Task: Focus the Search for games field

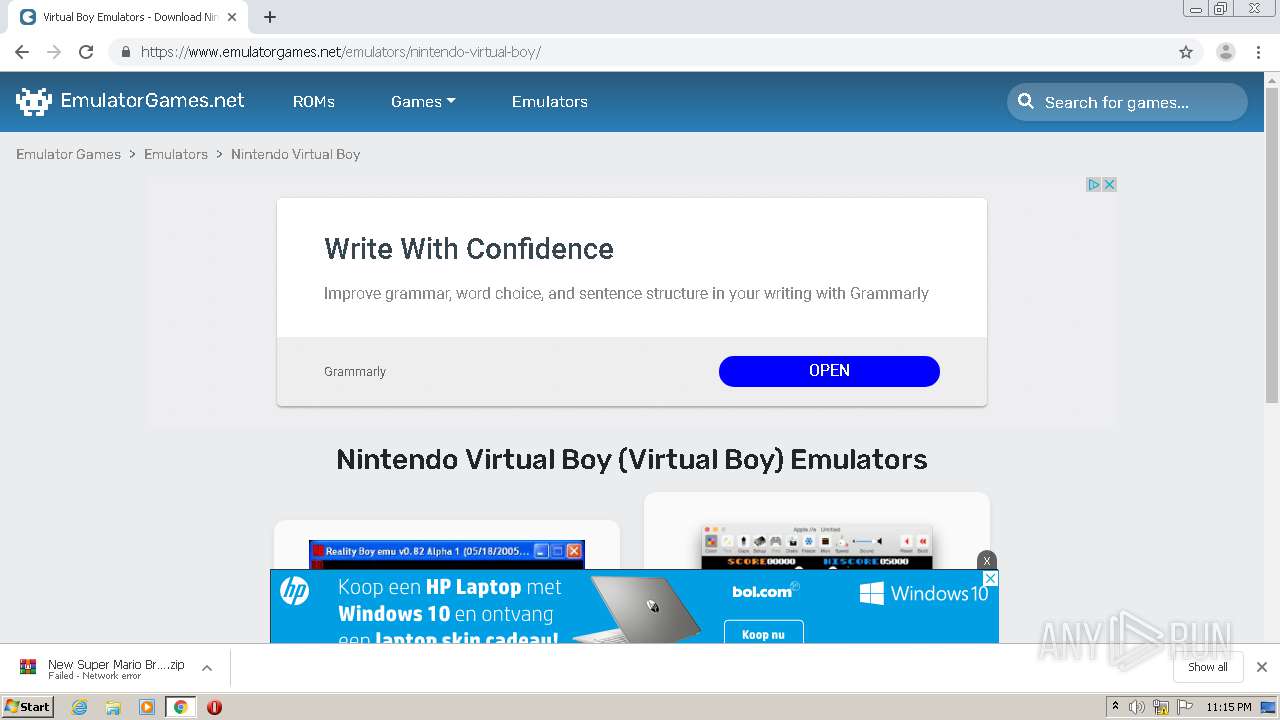Action: coord(1127,102)
